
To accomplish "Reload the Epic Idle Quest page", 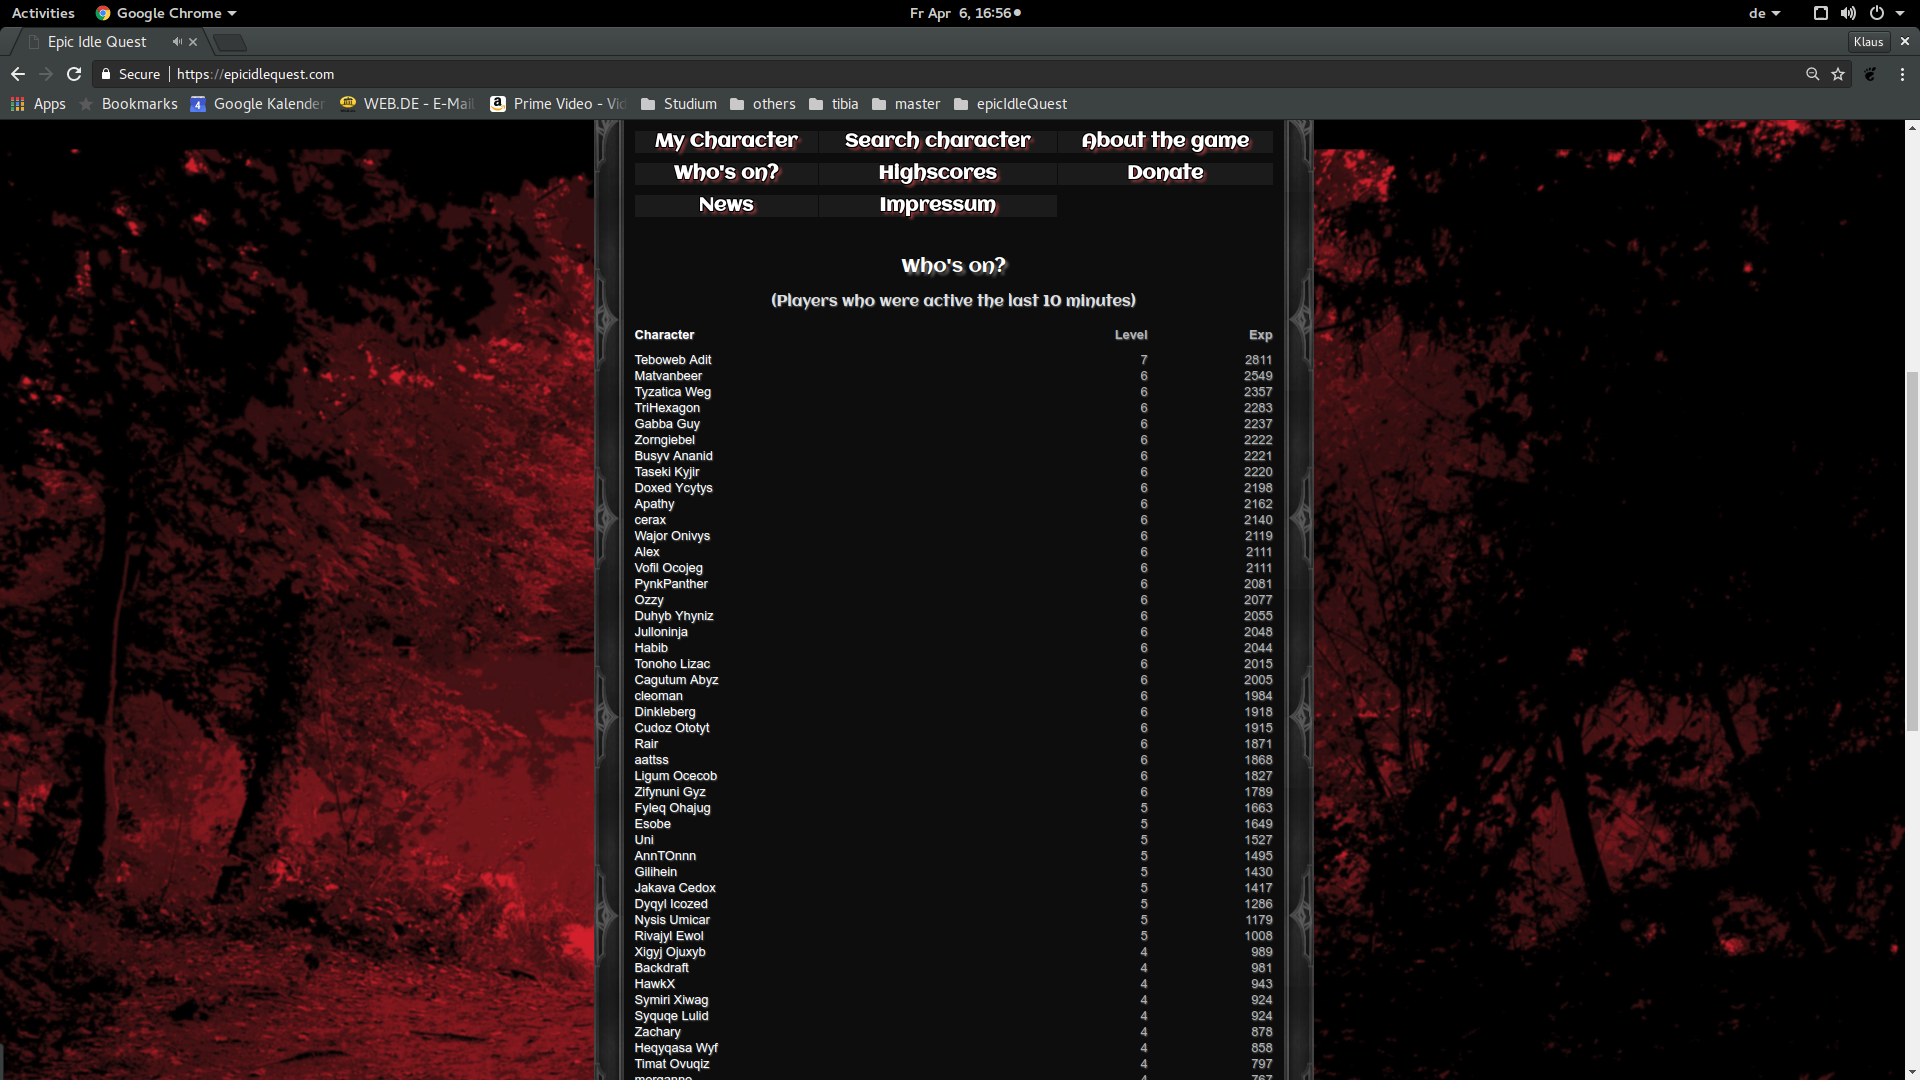I will [x=73, y=74].
